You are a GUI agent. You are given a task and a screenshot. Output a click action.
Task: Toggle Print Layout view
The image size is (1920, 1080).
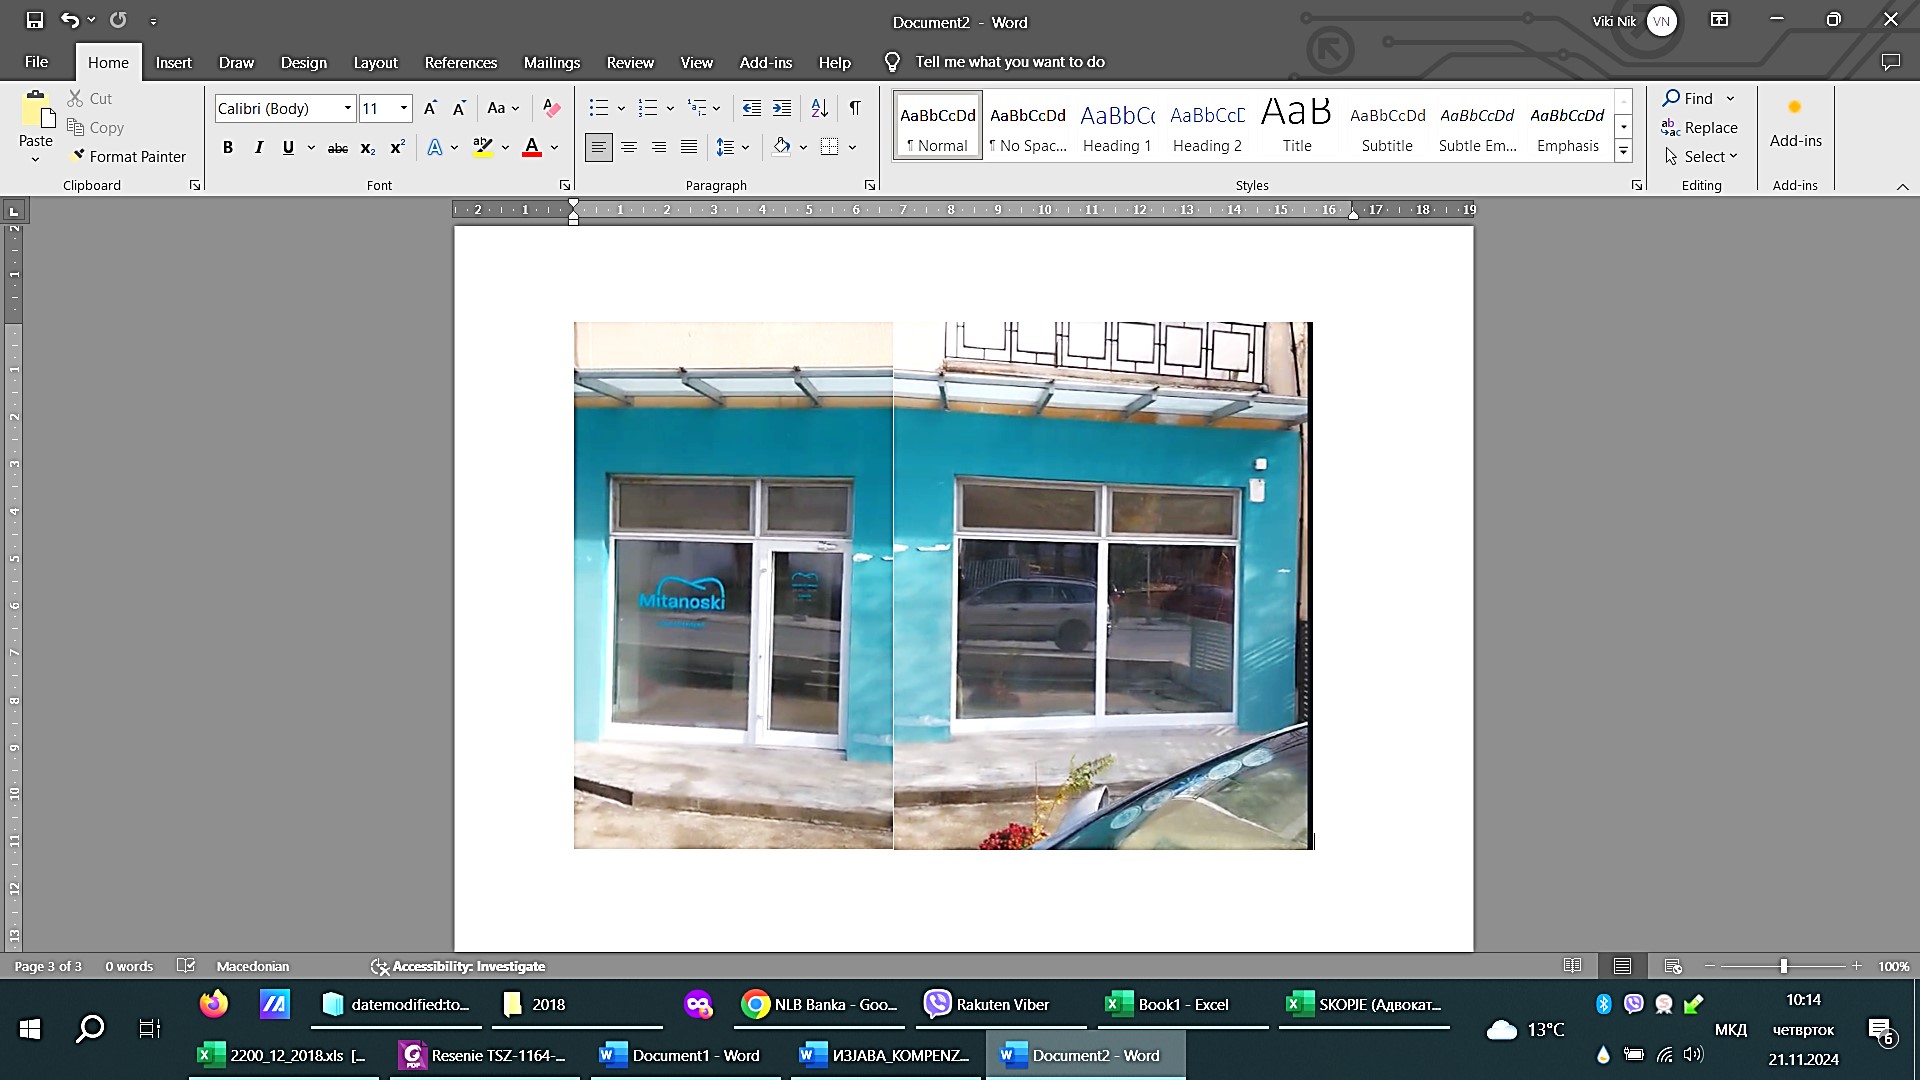tap(1622, 966)
